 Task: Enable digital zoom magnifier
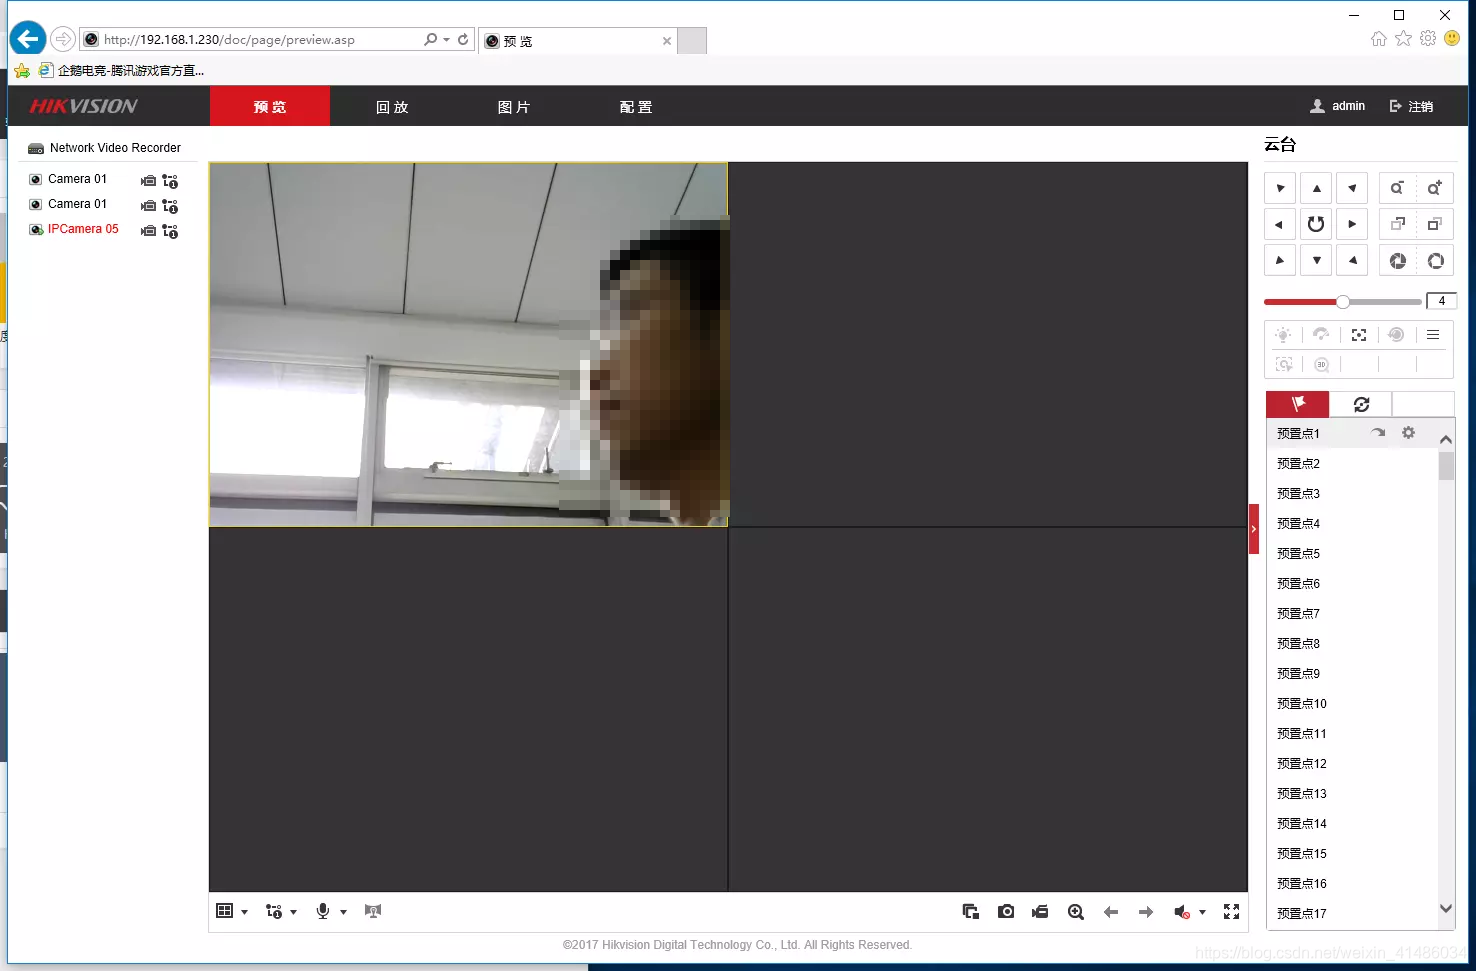(x=1076, y=911)
